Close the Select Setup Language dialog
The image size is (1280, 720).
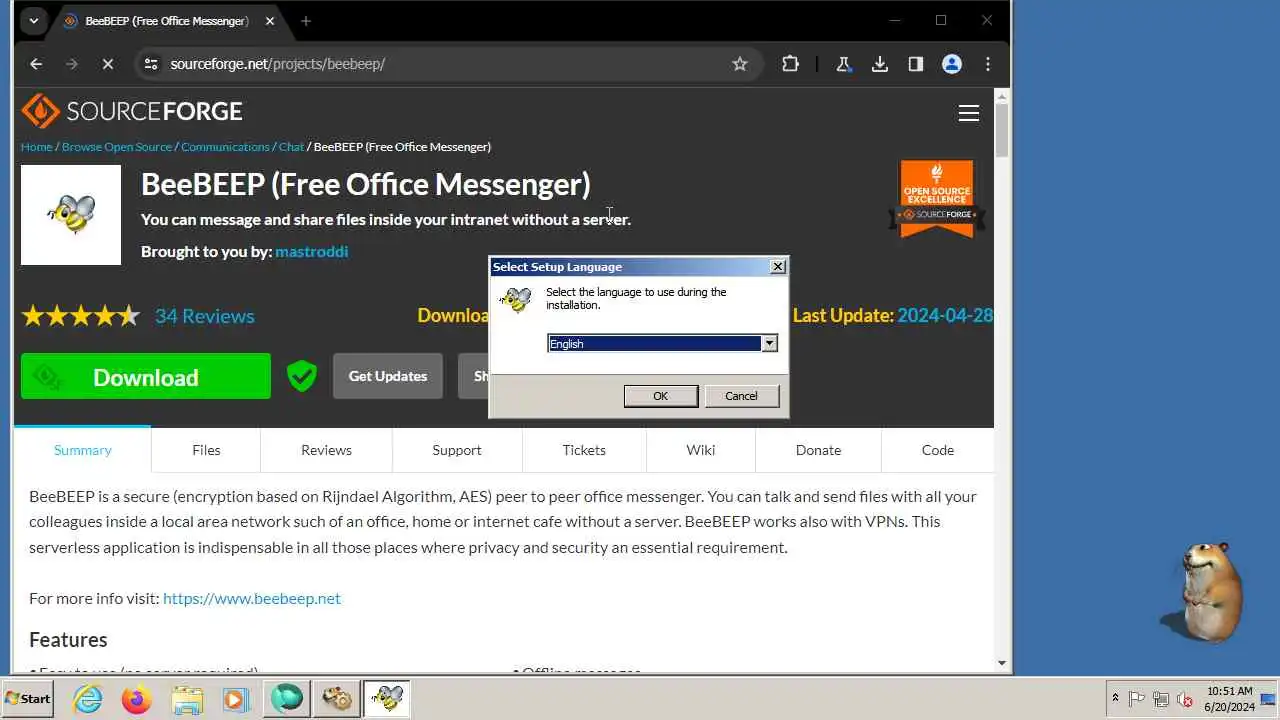[778, 266]
